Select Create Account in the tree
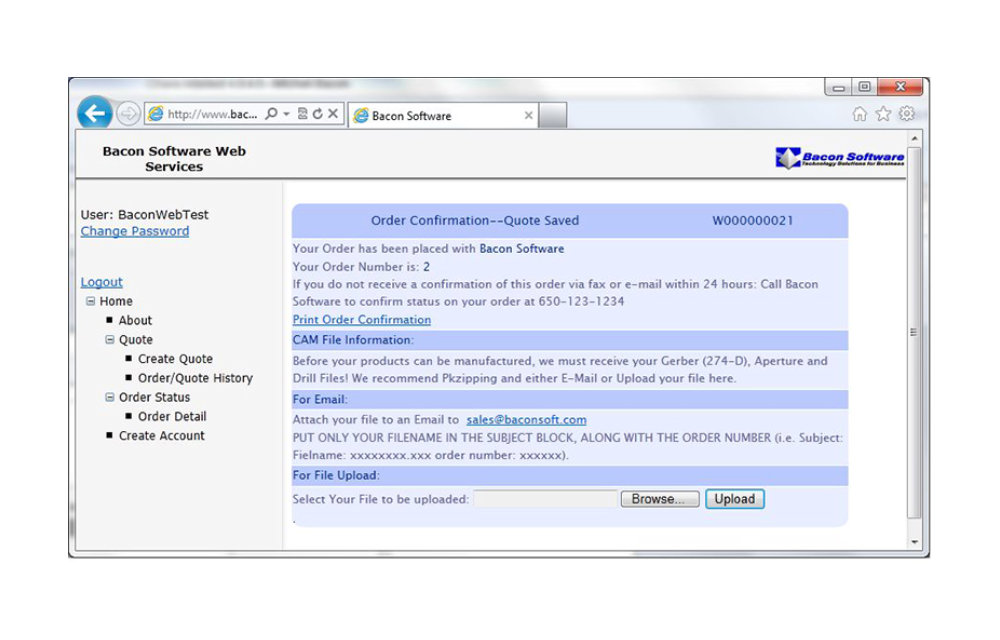Viewport: 1000px width, 640px height. pyautogui.click(x=161, y=435)
